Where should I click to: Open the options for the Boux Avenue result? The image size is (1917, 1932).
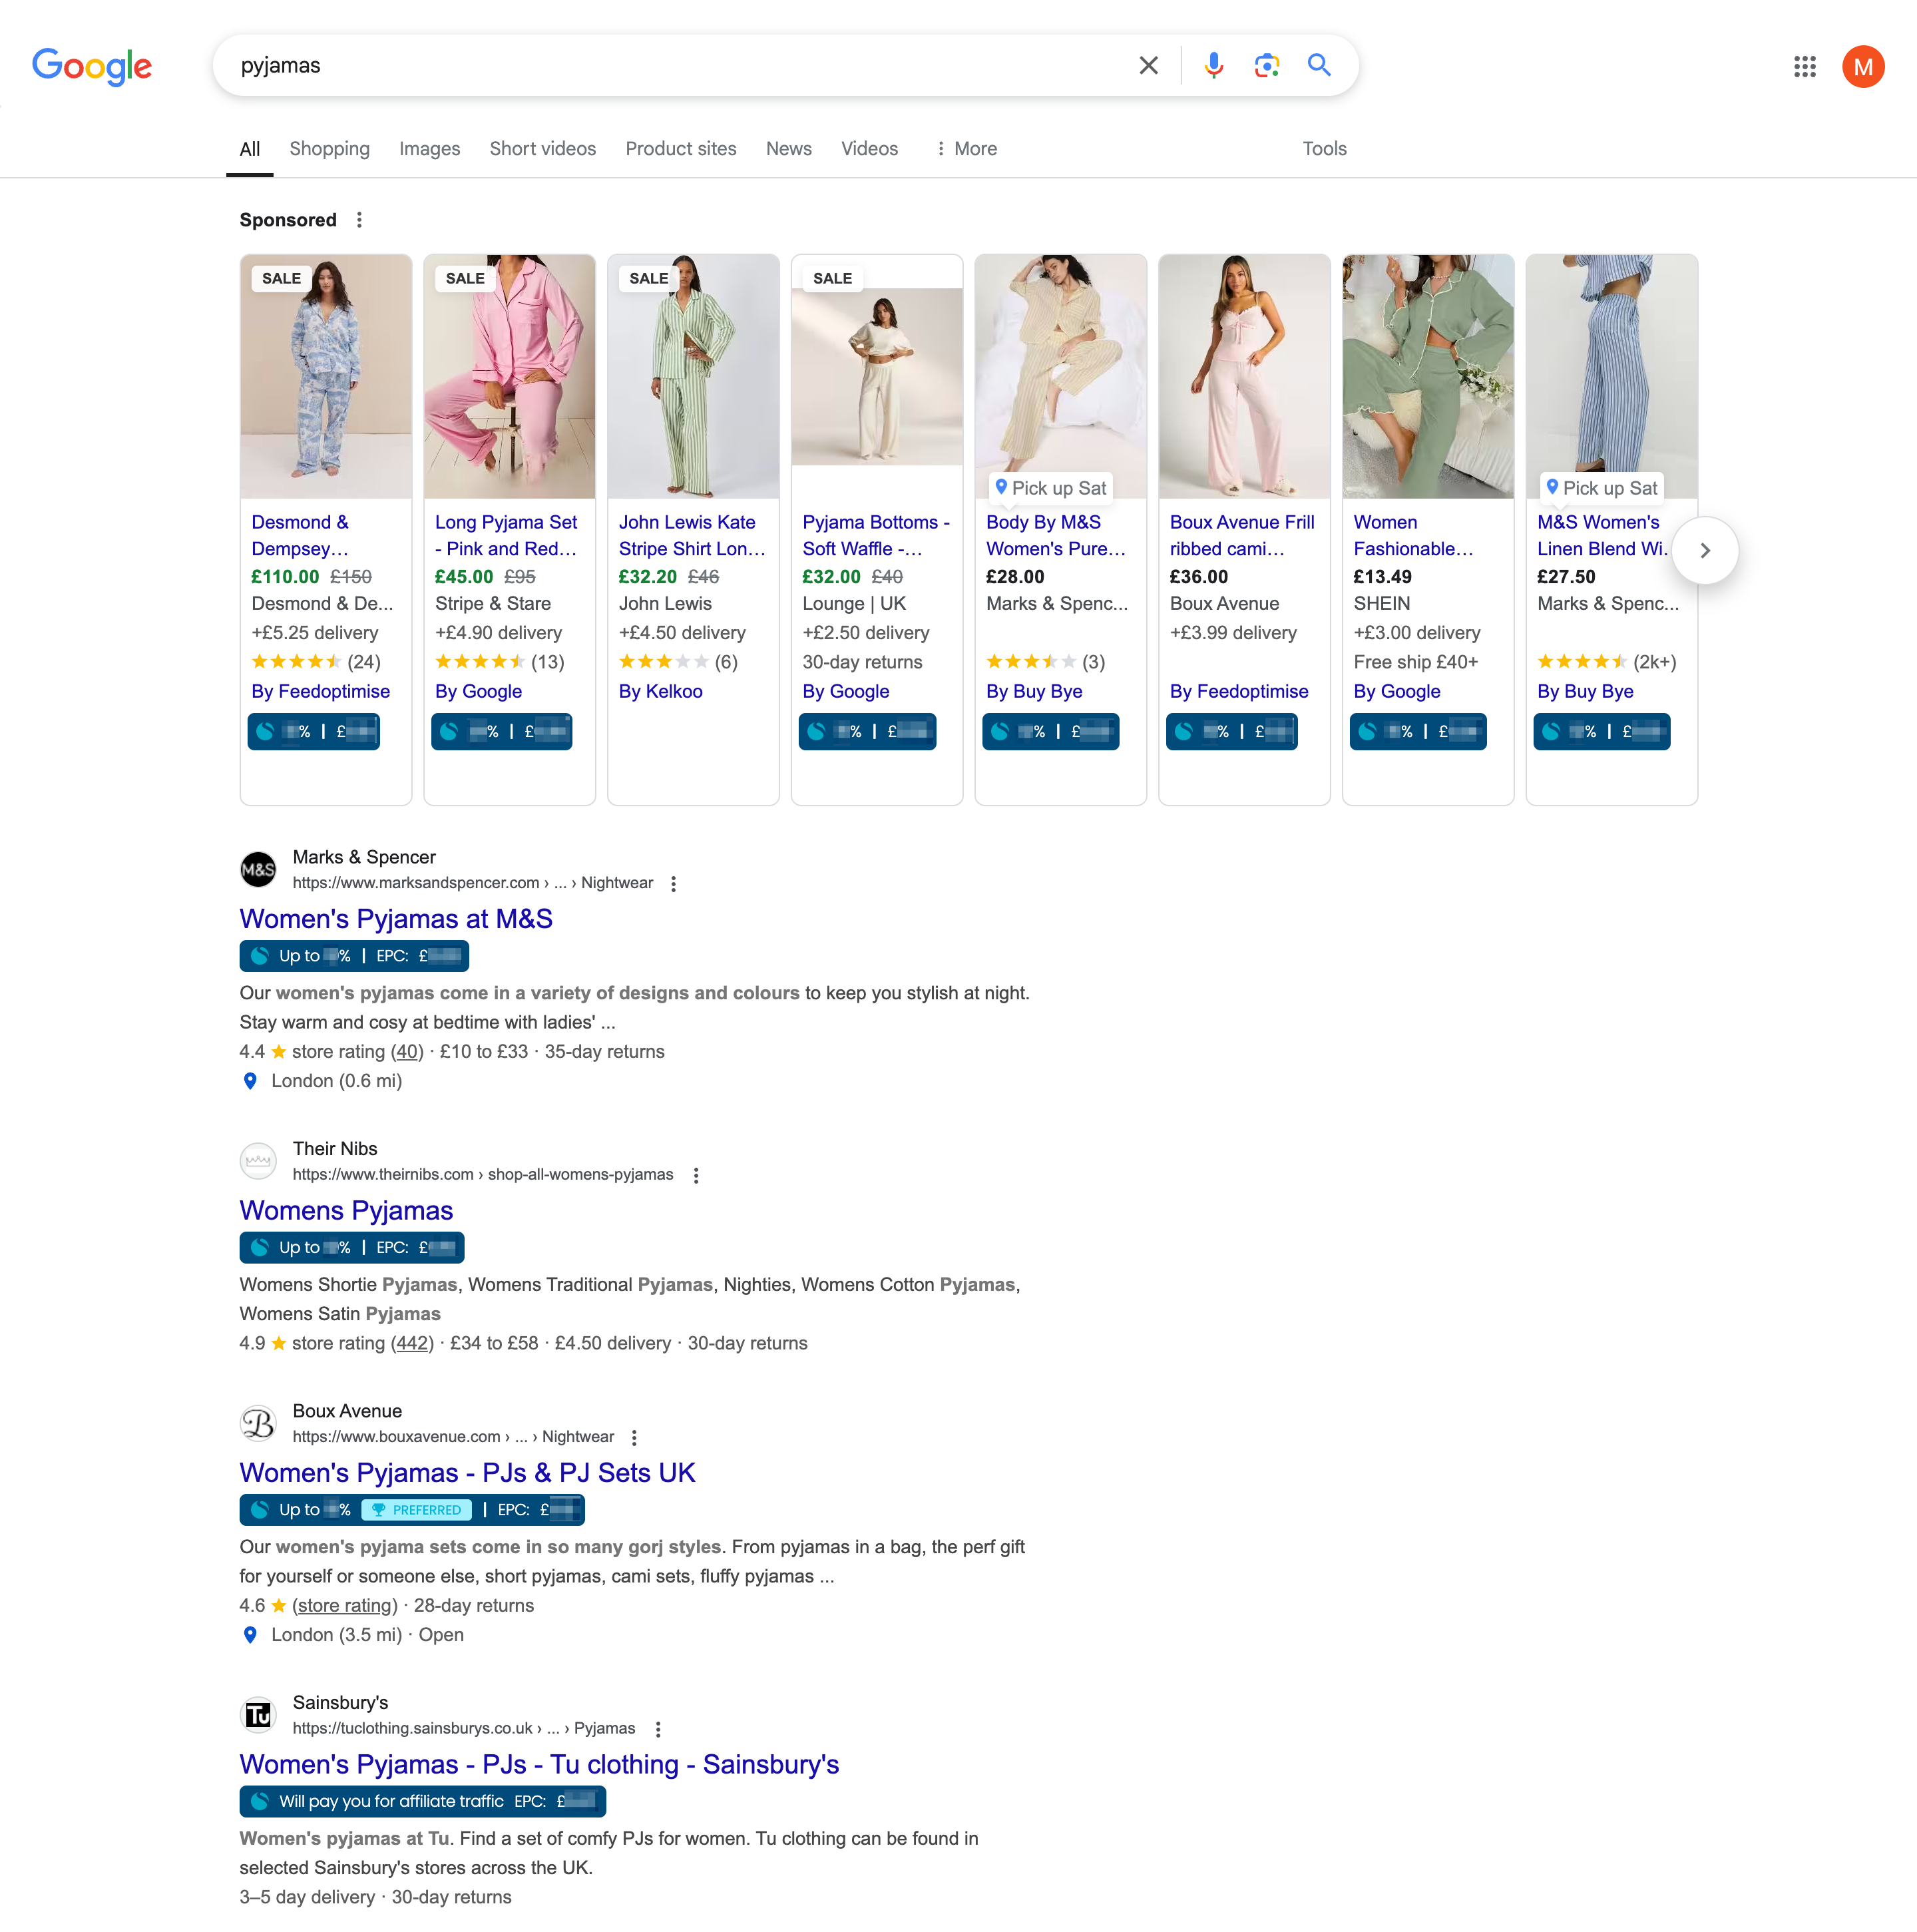634,1438
